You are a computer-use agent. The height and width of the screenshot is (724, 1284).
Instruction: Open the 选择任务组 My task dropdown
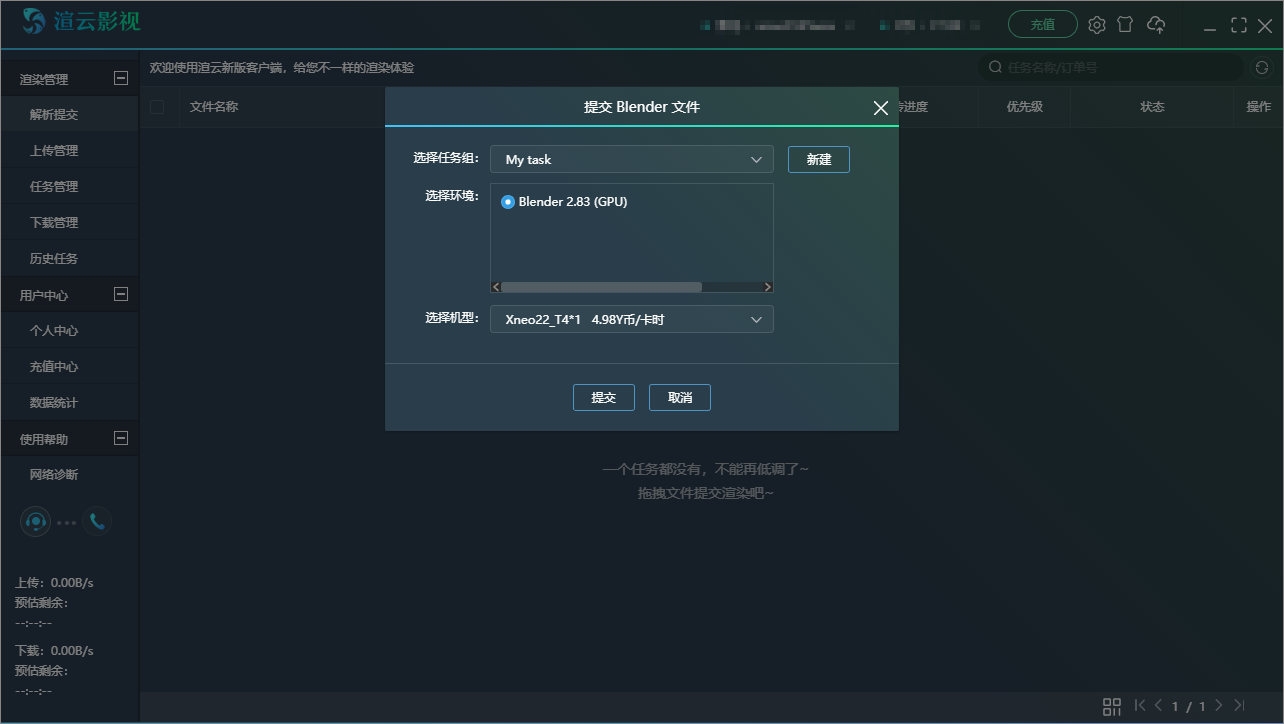[x=631, y=159]
